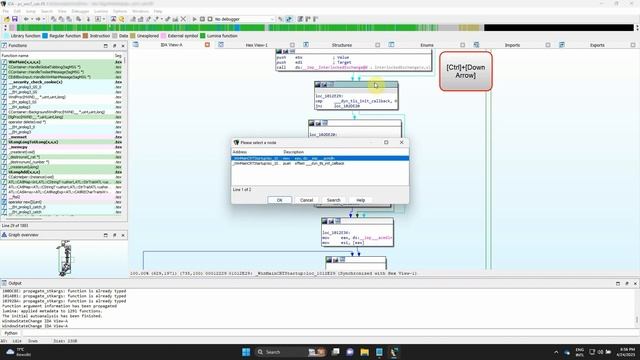Close the IDA View-A tab
The image size is (640, 360).
[207, 45]
